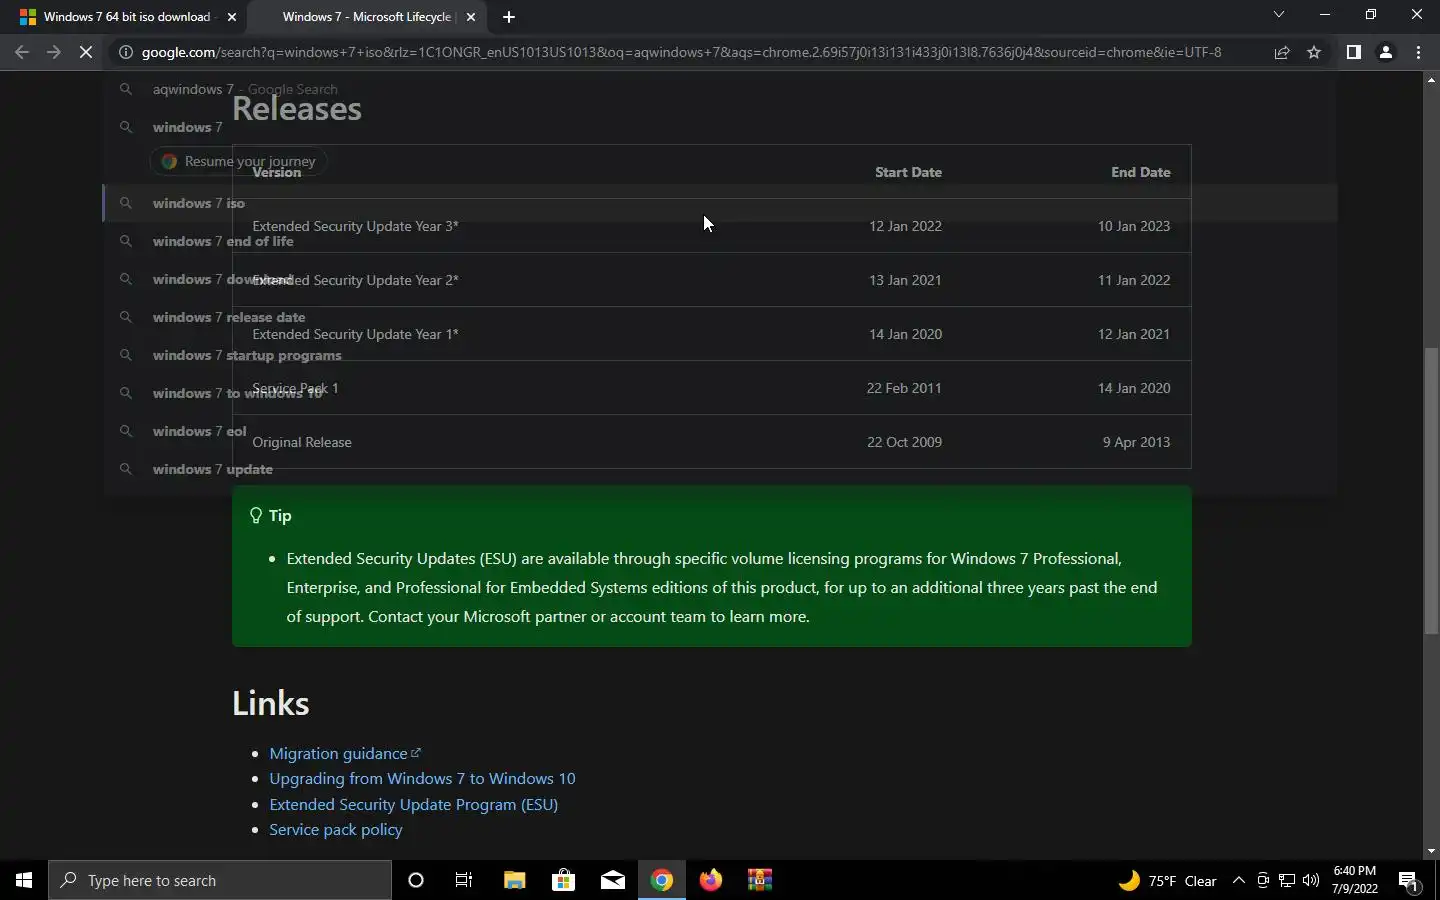Click the address bar URL
1440x900 pixels.
681,52
